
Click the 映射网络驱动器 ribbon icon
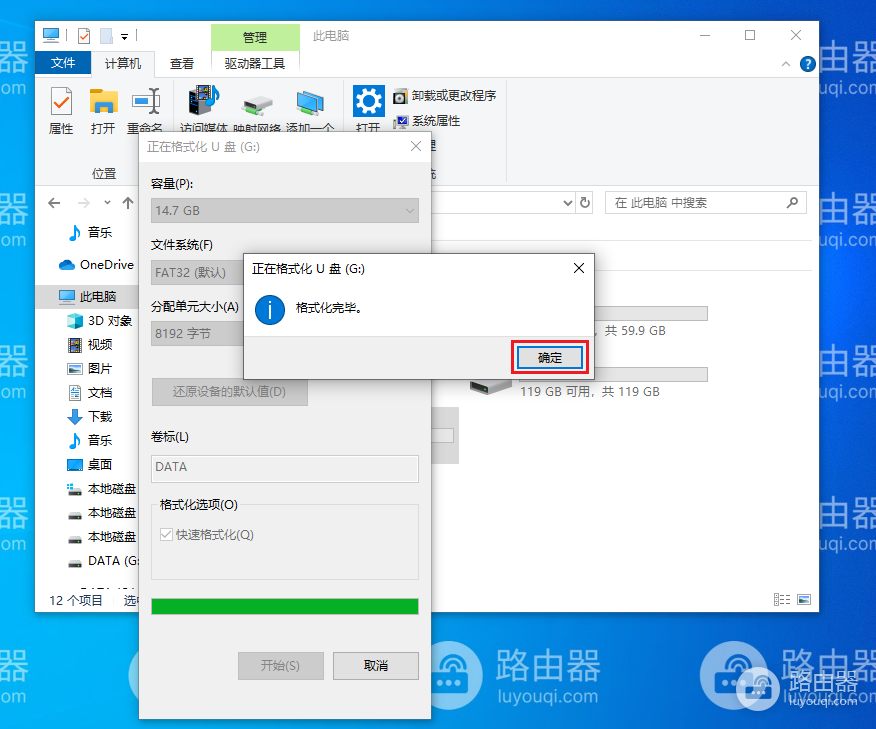tap(257, 112)
